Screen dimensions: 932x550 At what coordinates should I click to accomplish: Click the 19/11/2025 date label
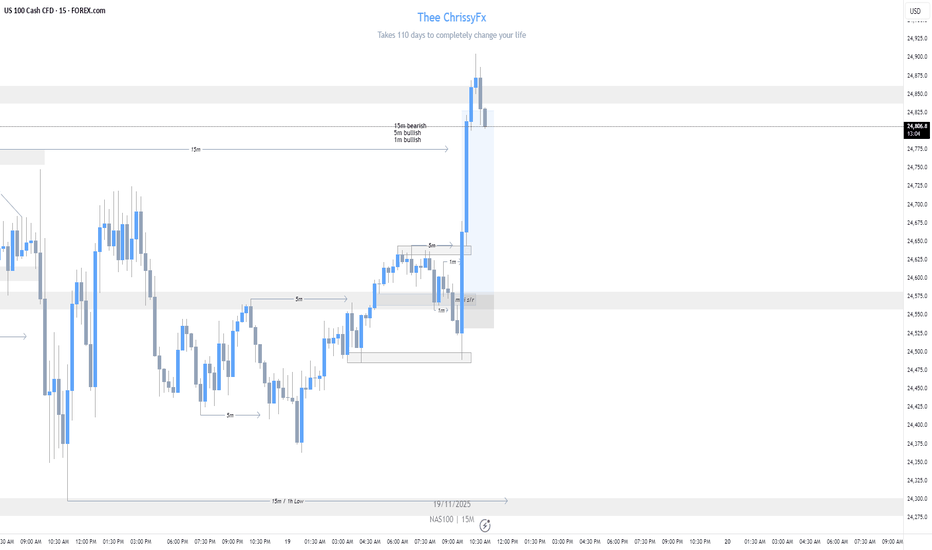452,506
